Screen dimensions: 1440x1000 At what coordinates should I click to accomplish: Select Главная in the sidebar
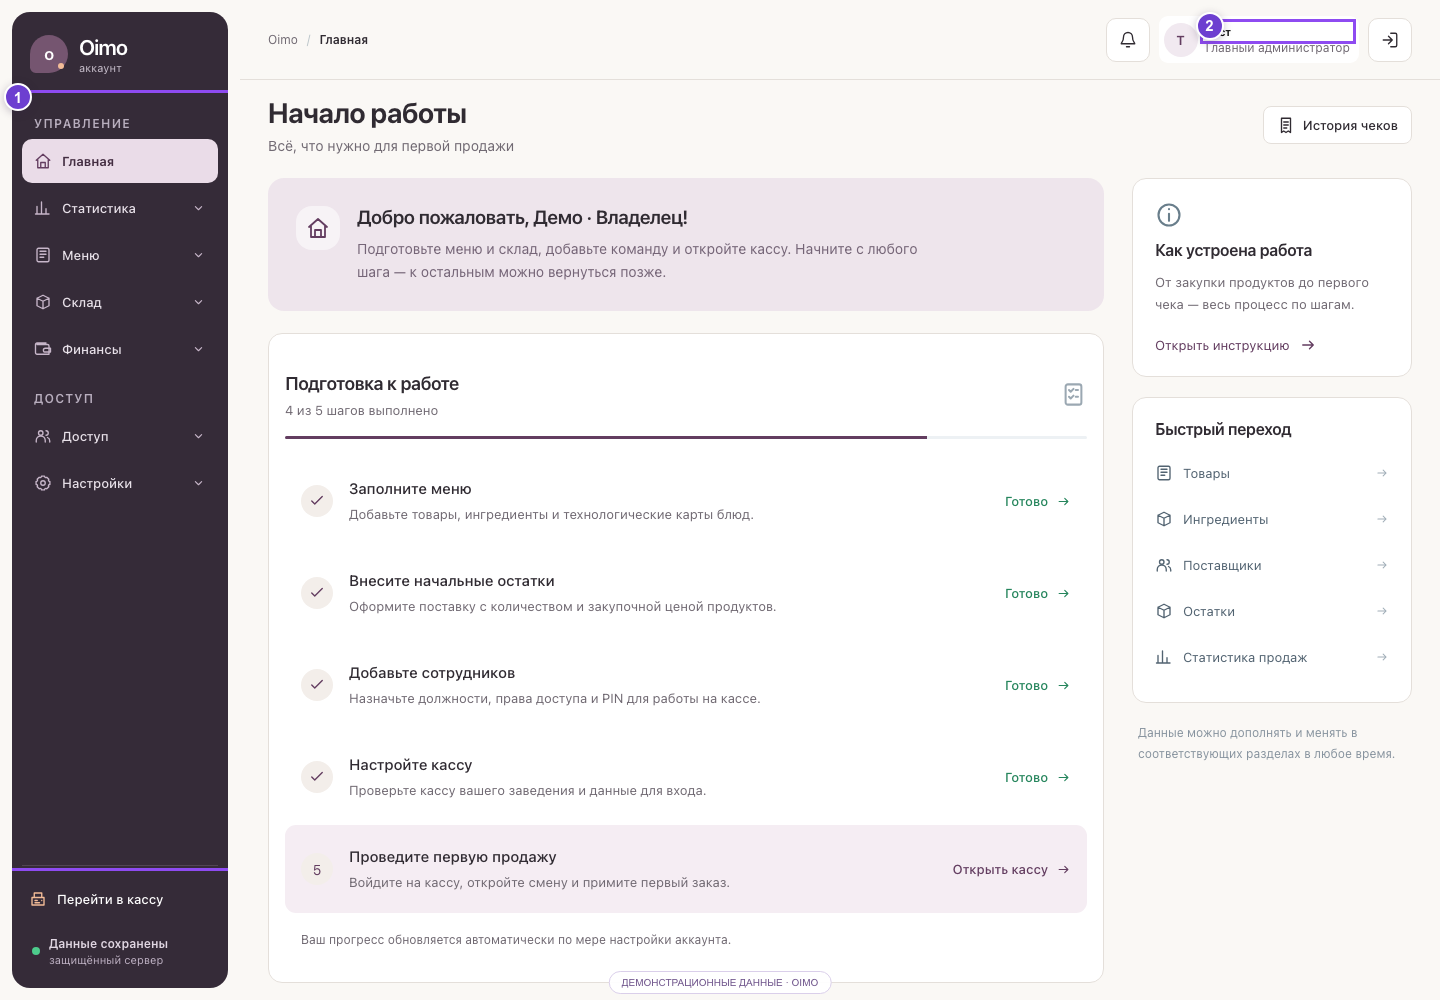(120, 161)
